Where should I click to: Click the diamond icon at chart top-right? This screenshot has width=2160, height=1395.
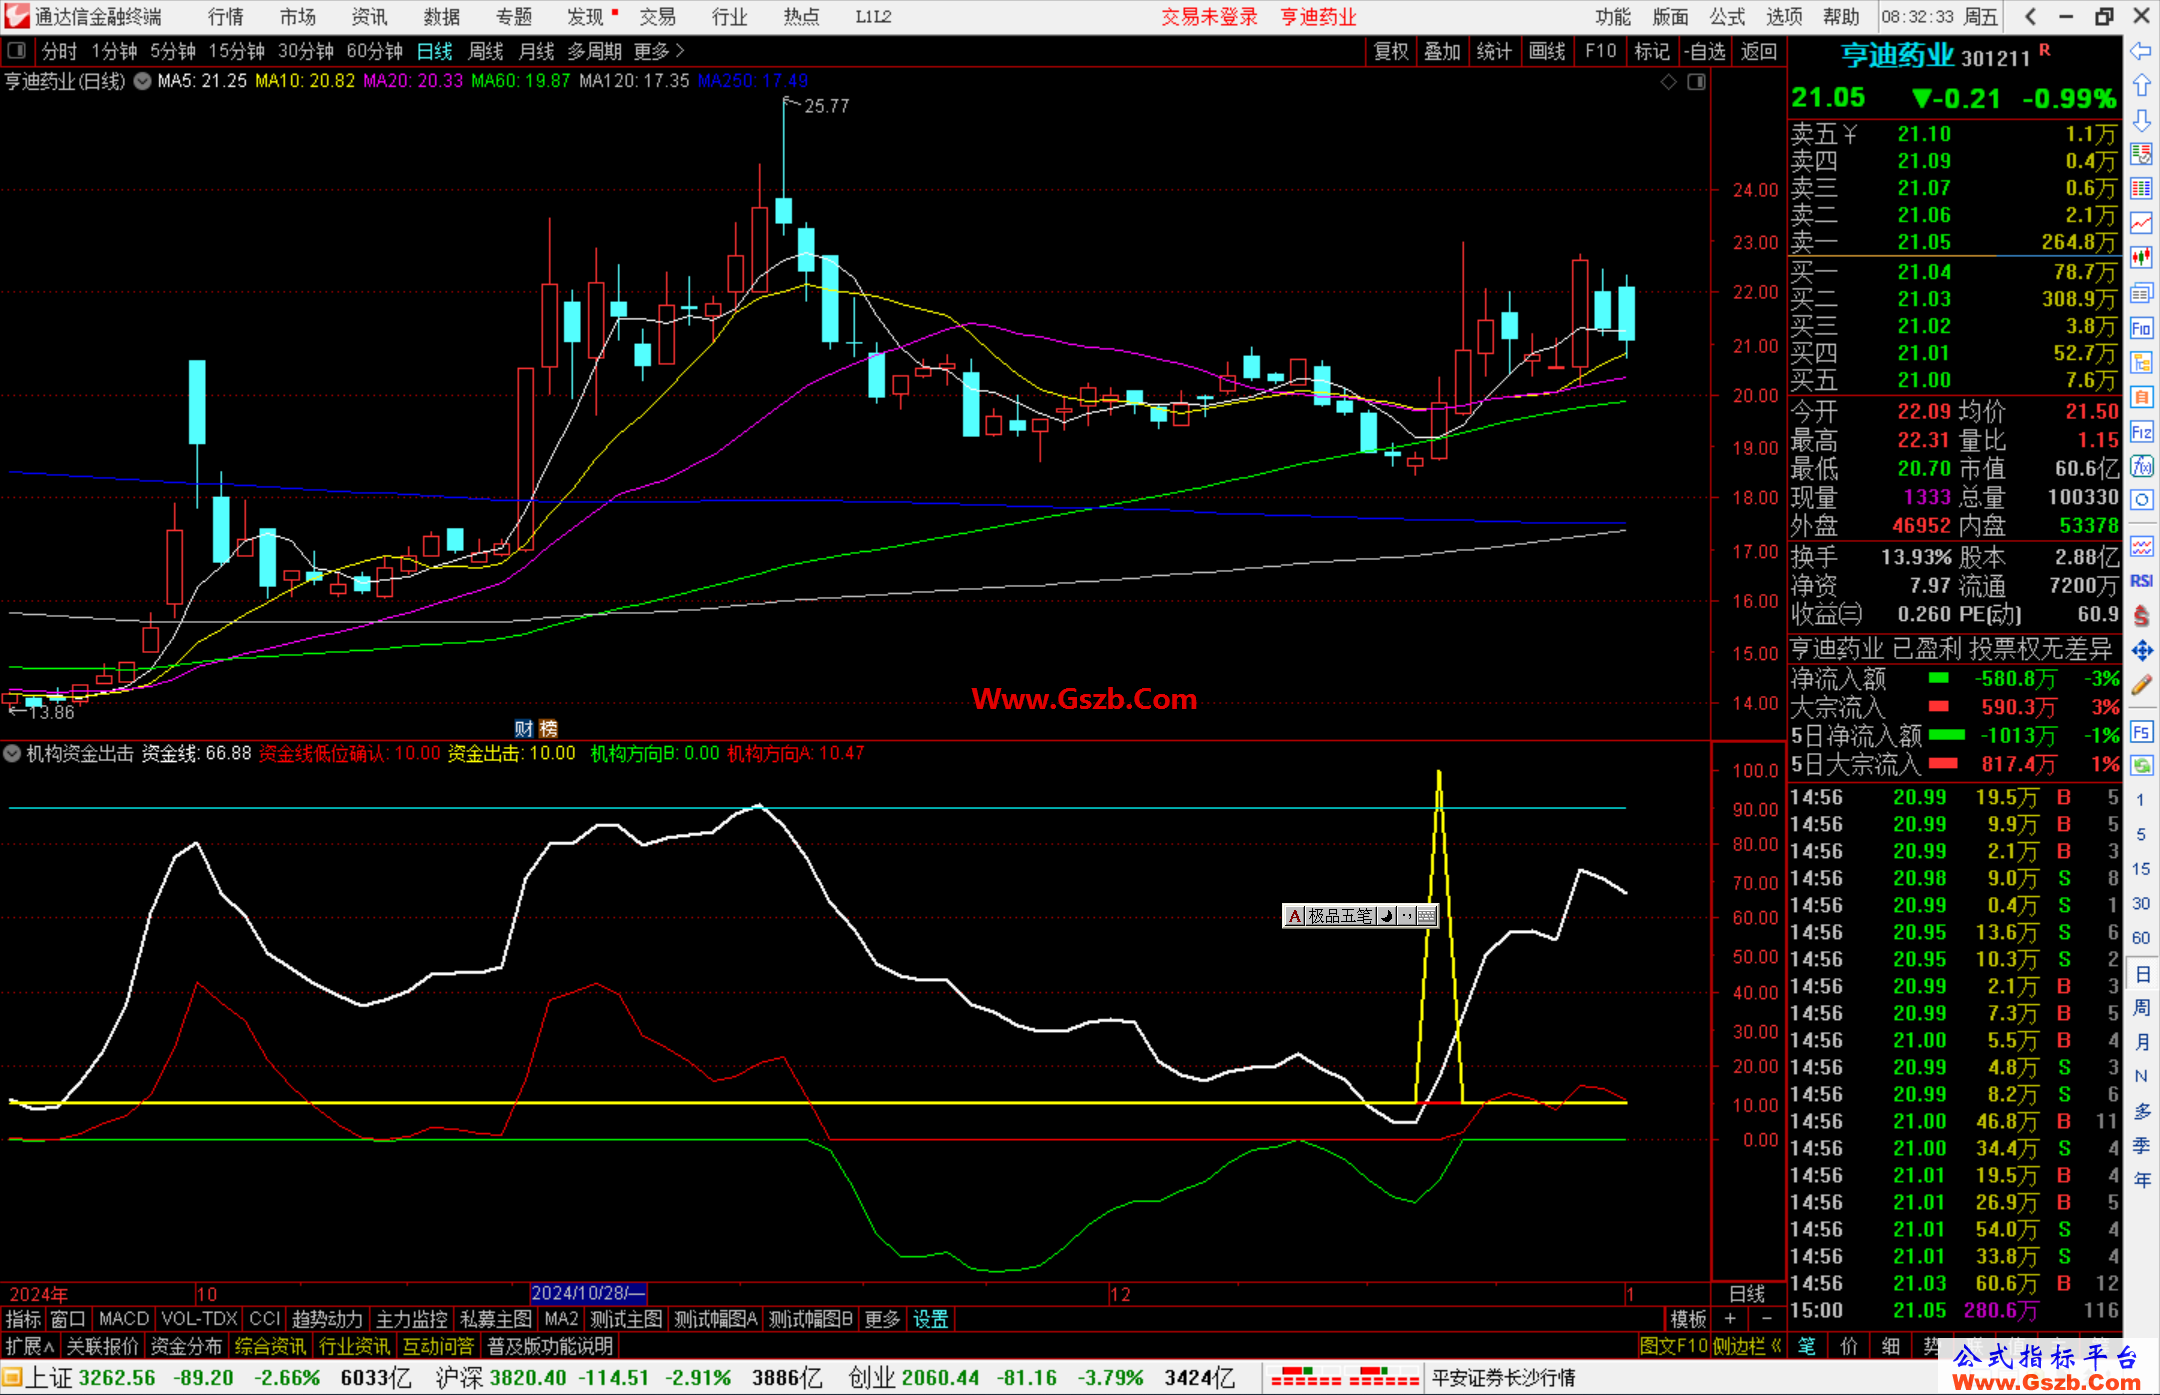tap(1669, 82)
